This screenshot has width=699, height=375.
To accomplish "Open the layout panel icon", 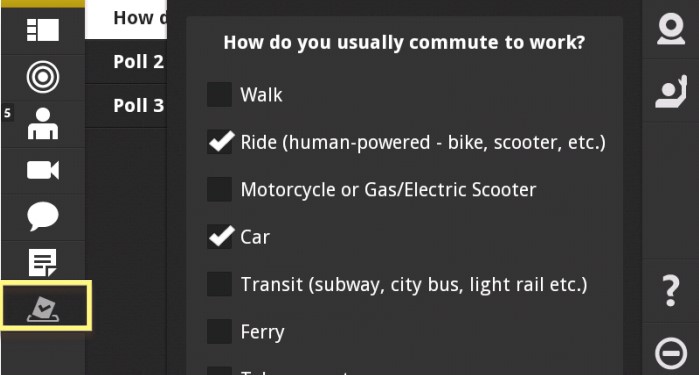I will (43, 30).
